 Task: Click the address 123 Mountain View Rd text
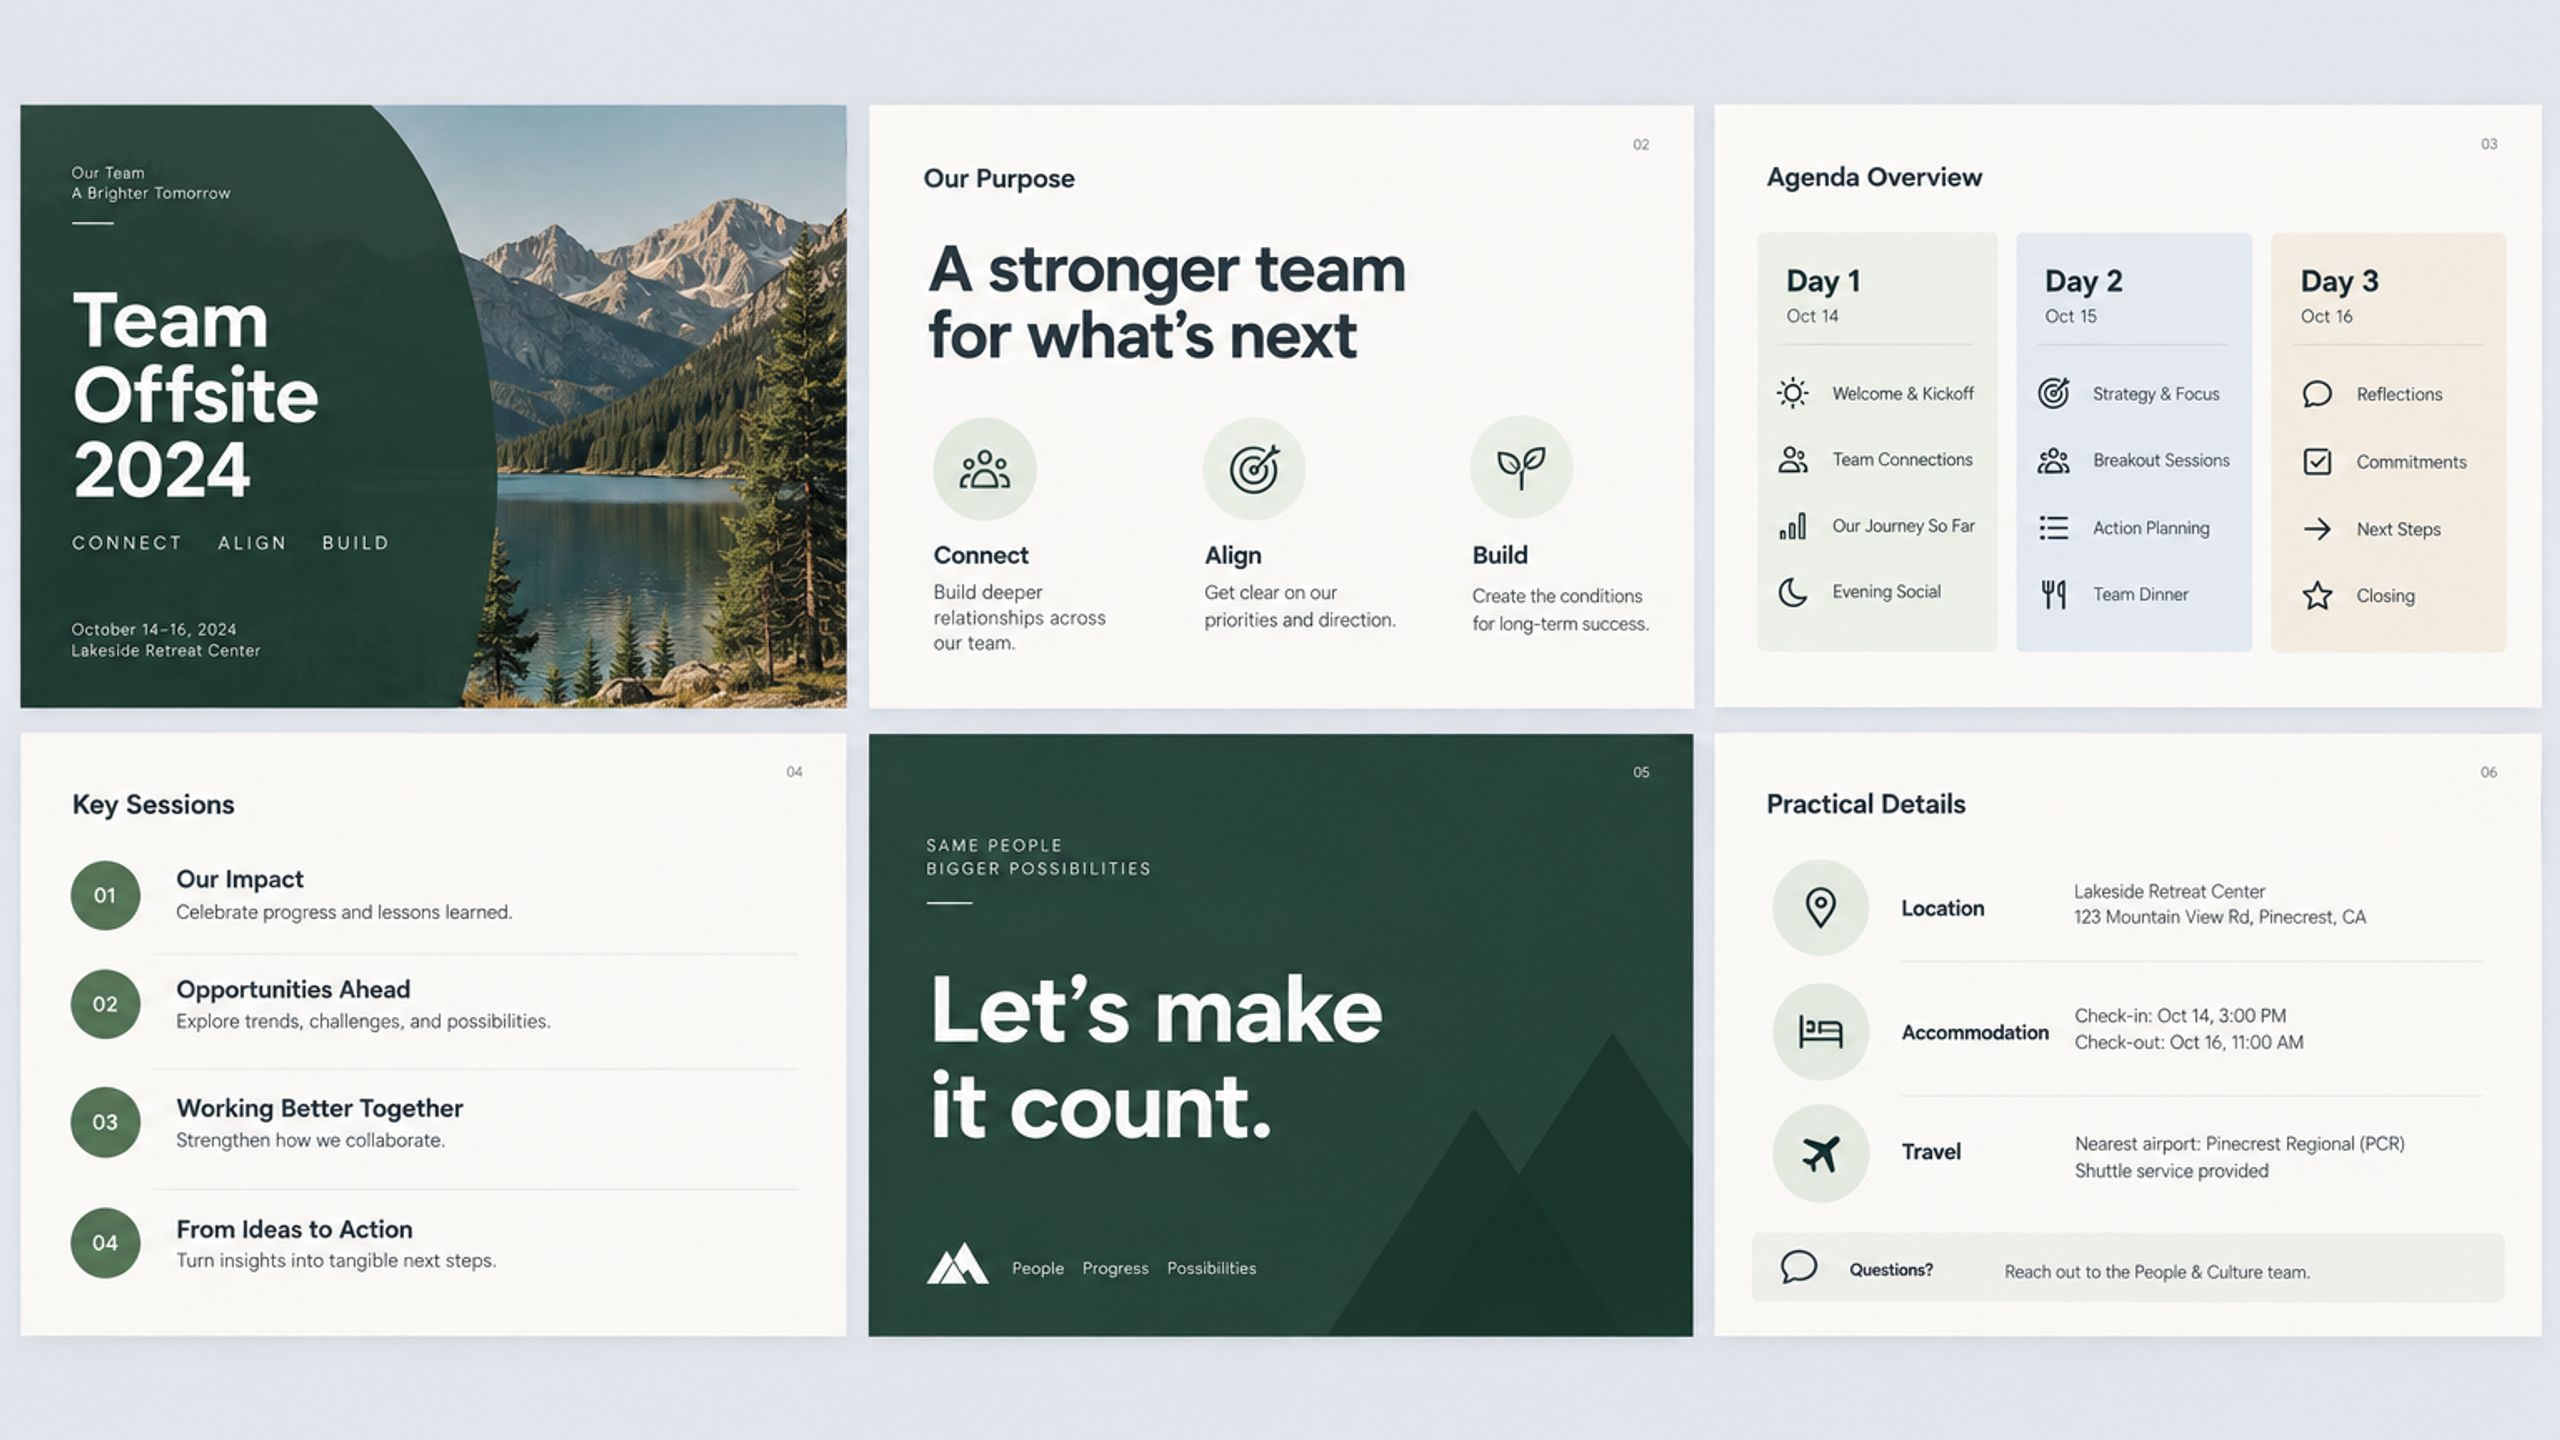2220,917
